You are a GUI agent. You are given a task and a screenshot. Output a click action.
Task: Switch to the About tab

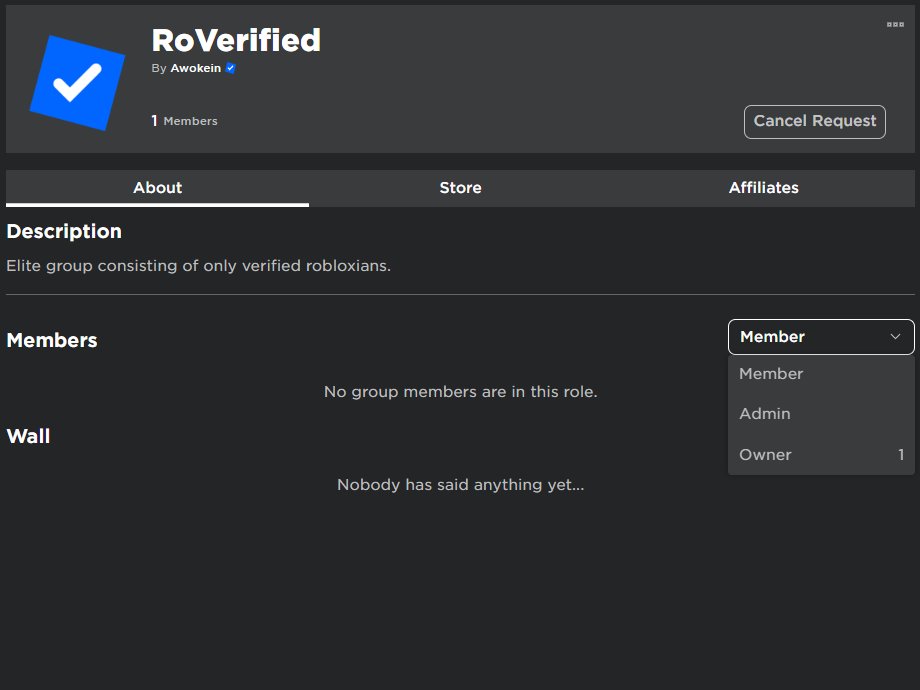[157, 188]
